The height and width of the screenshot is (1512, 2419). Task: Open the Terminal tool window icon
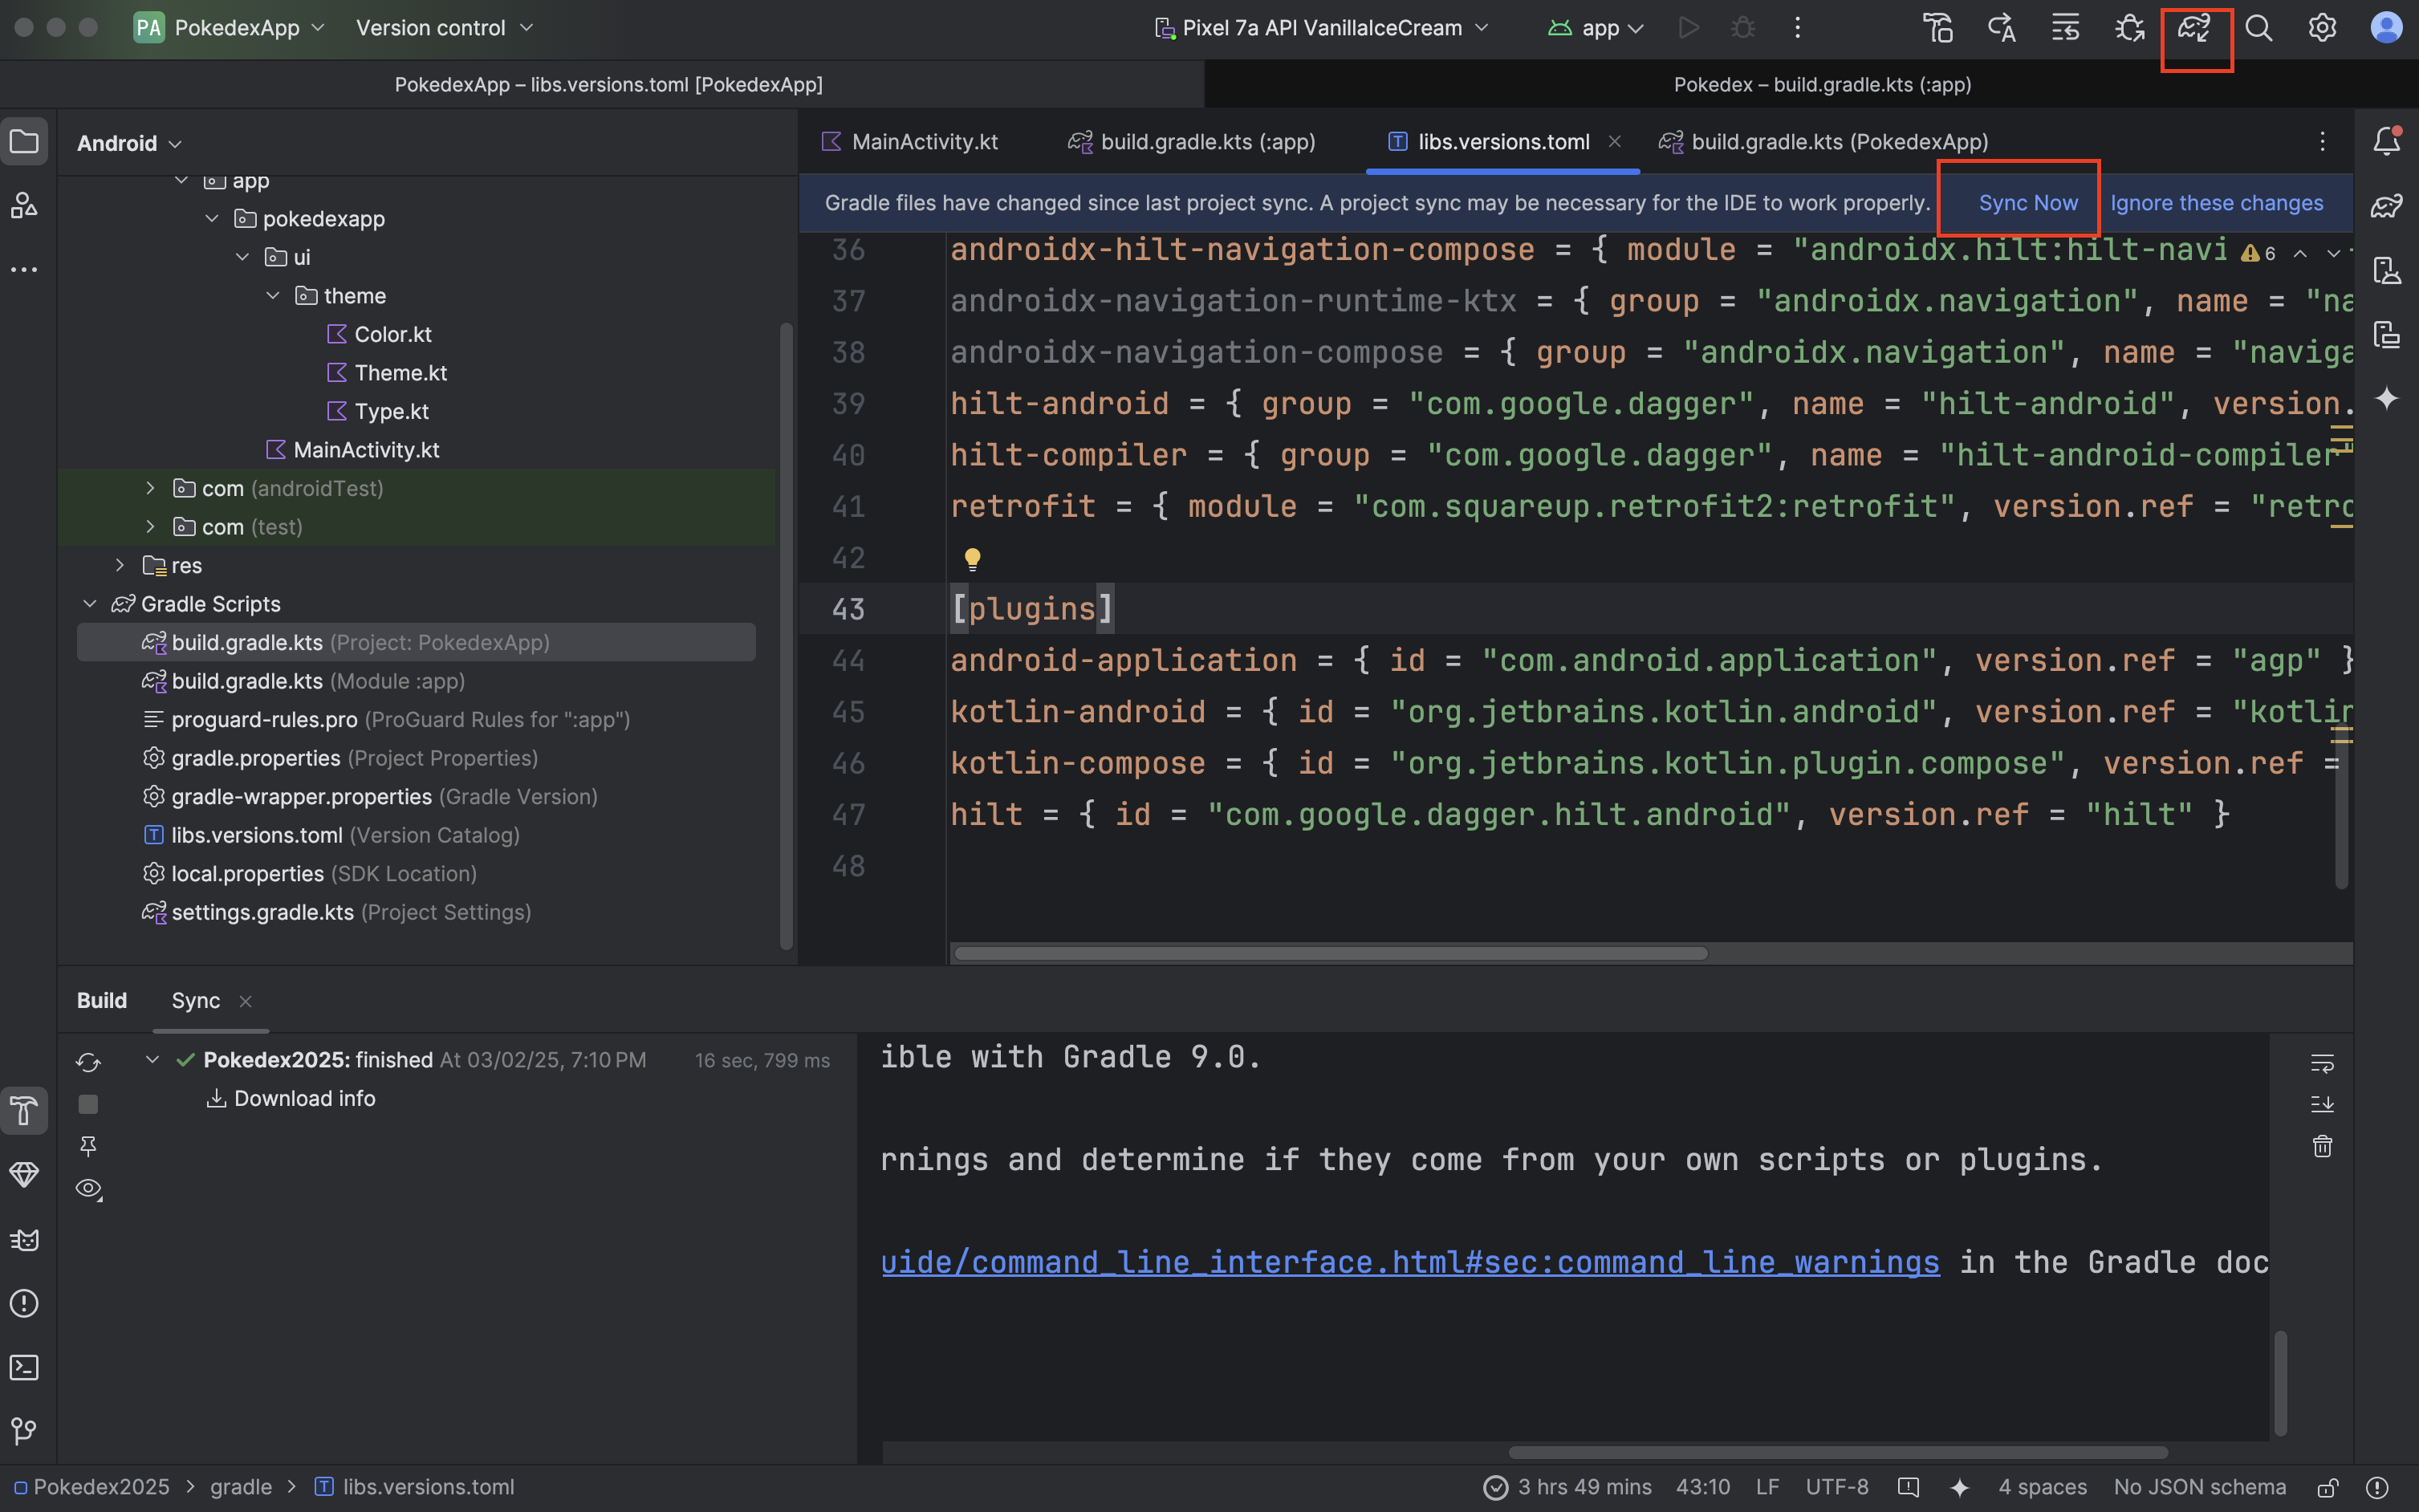pyautogui.click(x=24, y=1367)
